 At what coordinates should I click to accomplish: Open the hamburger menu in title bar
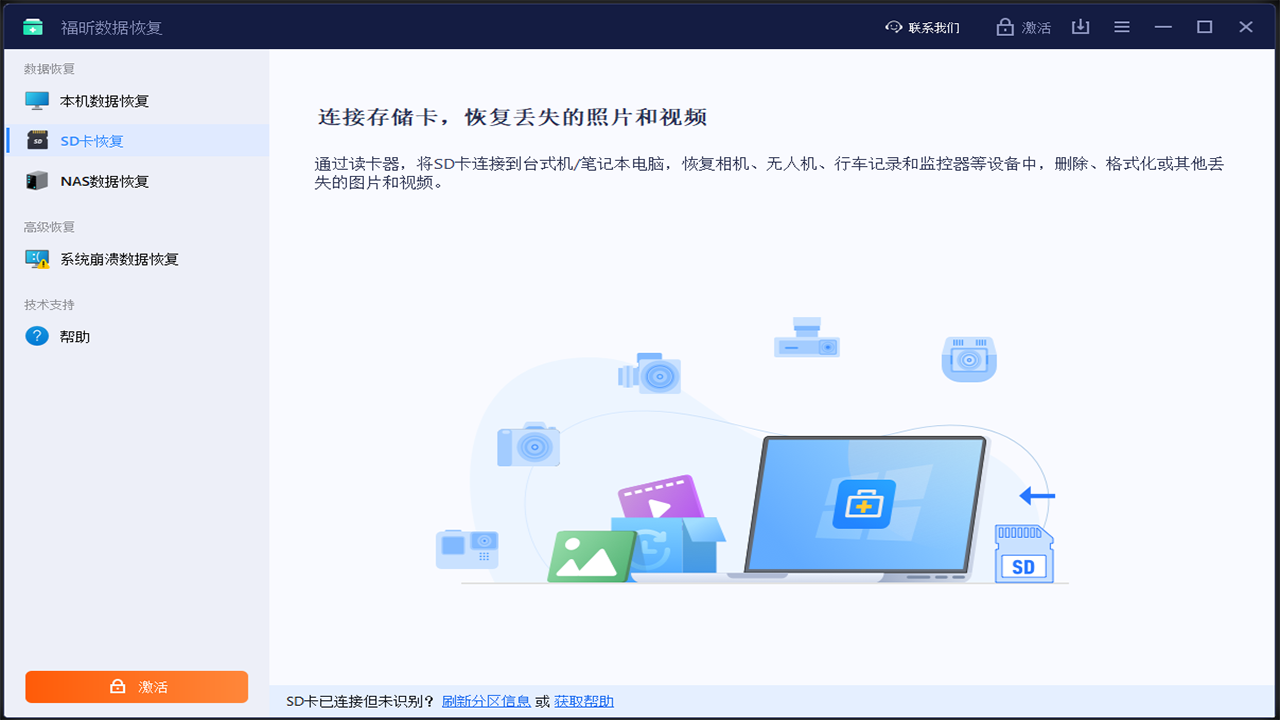coord(1122,27)
